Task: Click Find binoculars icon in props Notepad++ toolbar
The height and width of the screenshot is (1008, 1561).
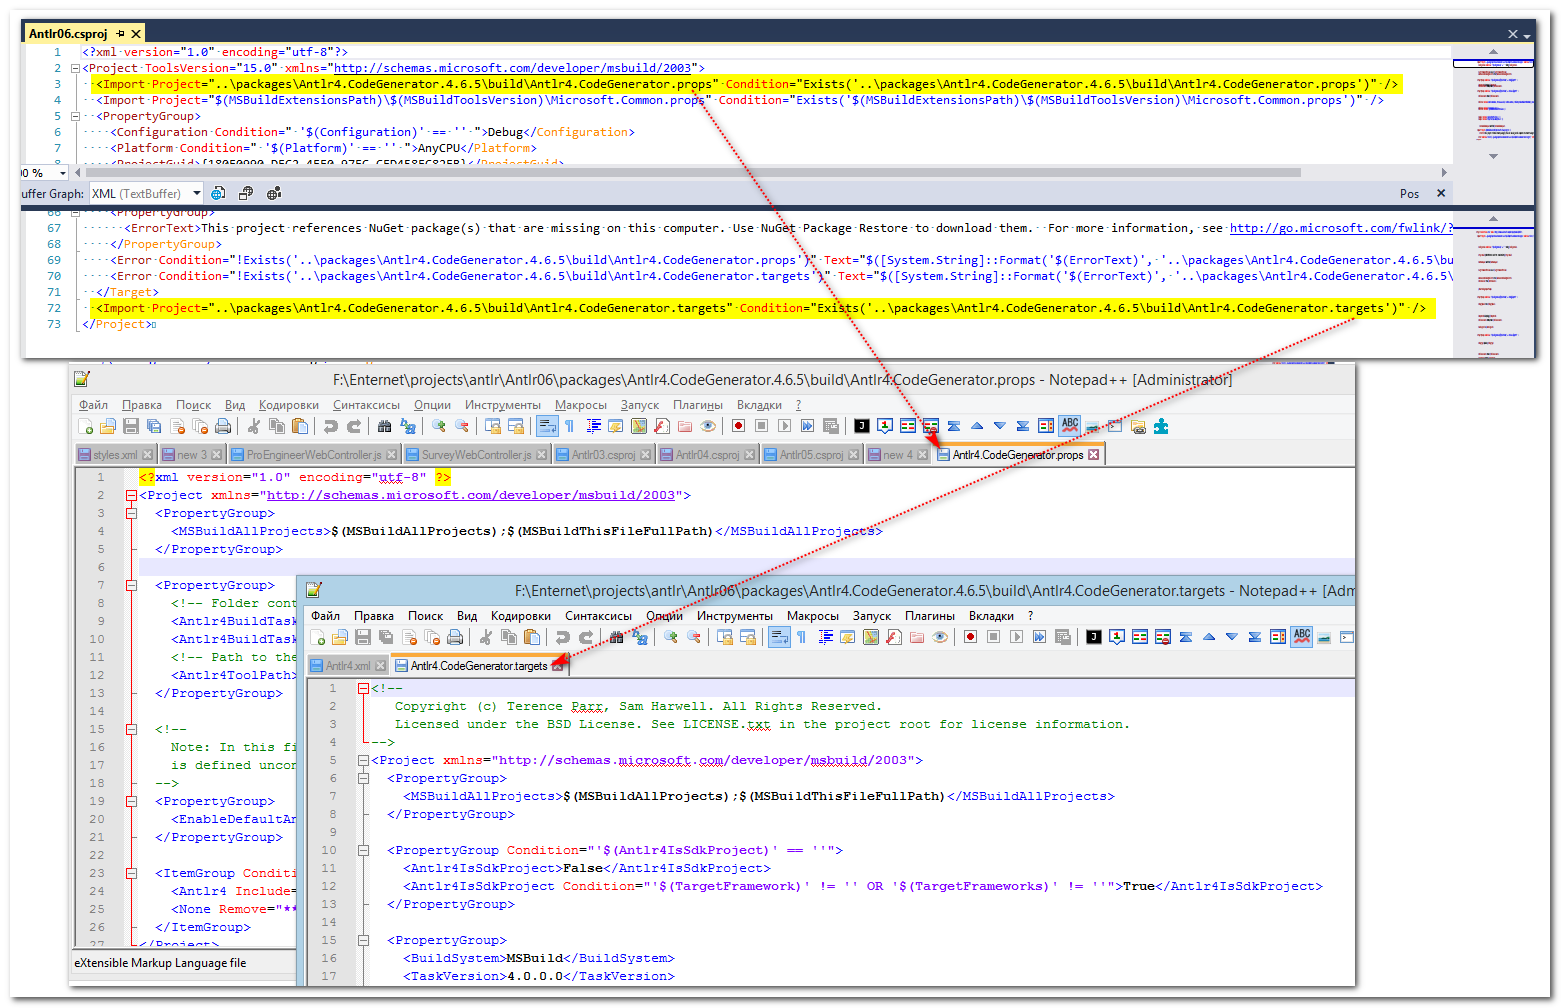Action: 384,426
